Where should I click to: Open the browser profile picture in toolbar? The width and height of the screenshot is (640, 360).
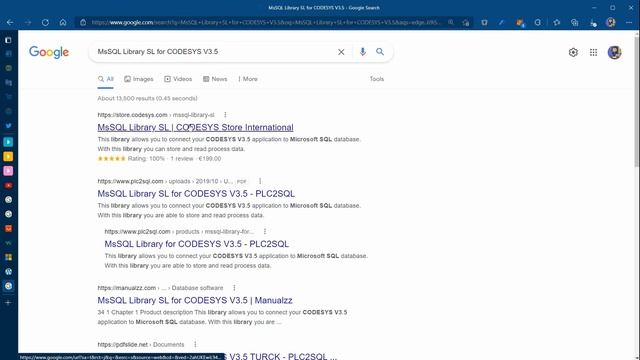[611, 22]
